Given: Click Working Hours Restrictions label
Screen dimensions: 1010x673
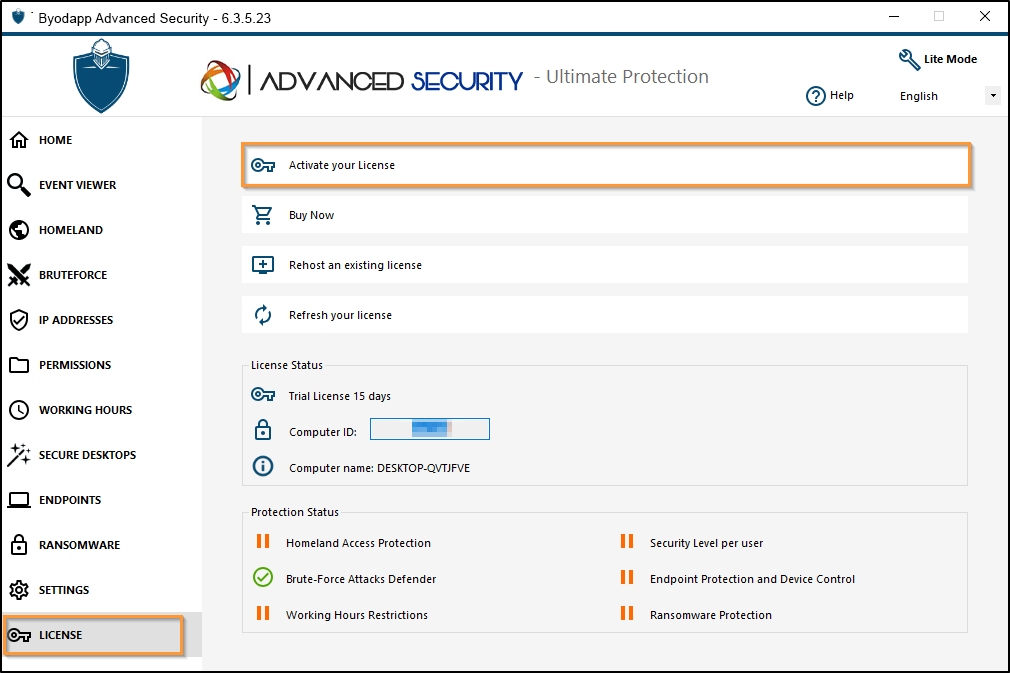Looking at the screenshot, I should [357, 615].
